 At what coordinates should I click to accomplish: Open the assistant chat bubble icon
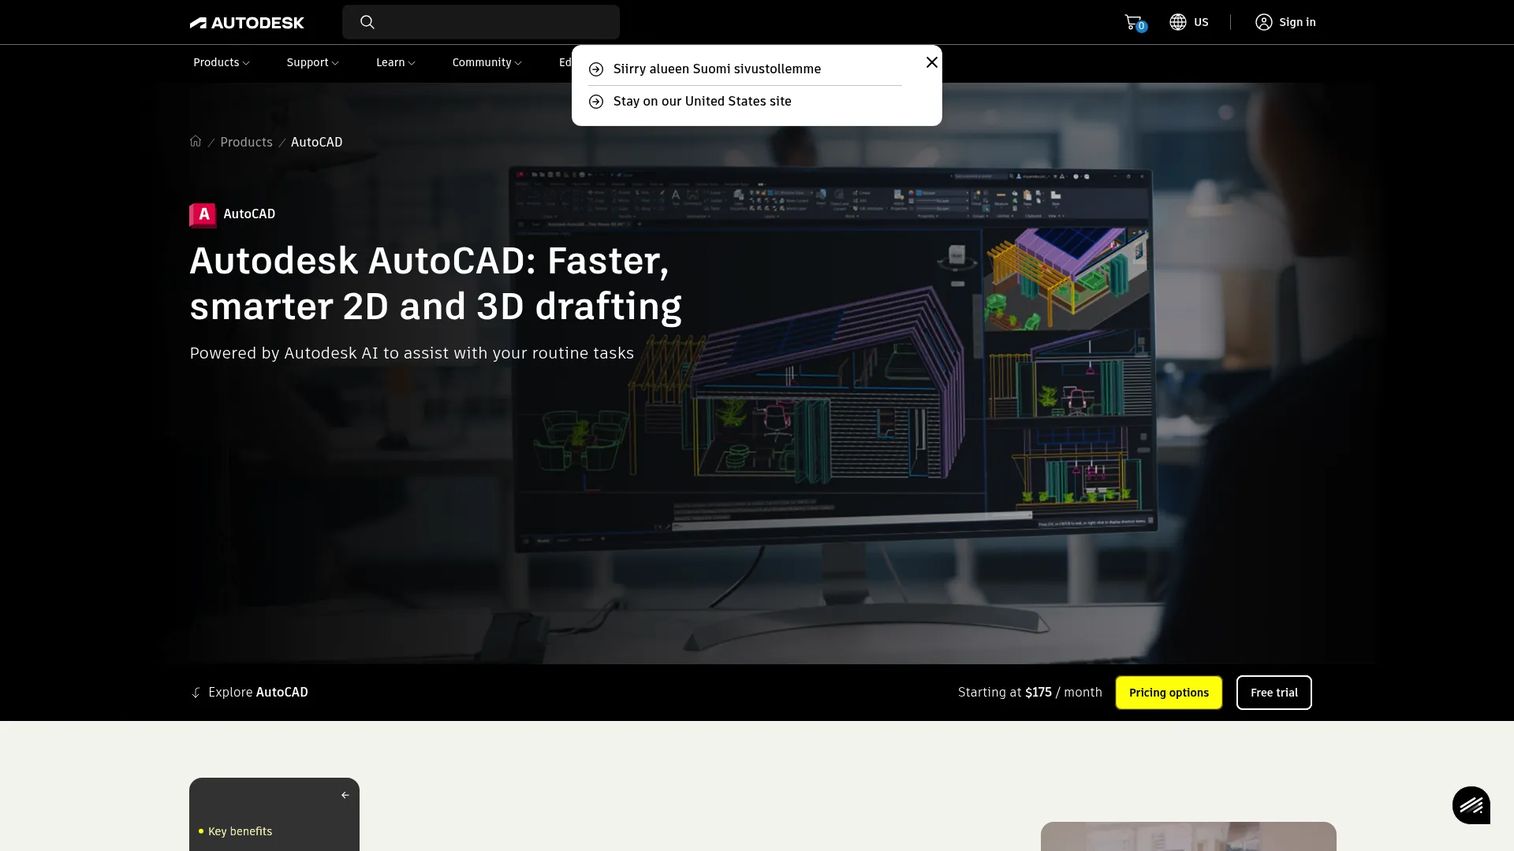(x=1471, y=805)
